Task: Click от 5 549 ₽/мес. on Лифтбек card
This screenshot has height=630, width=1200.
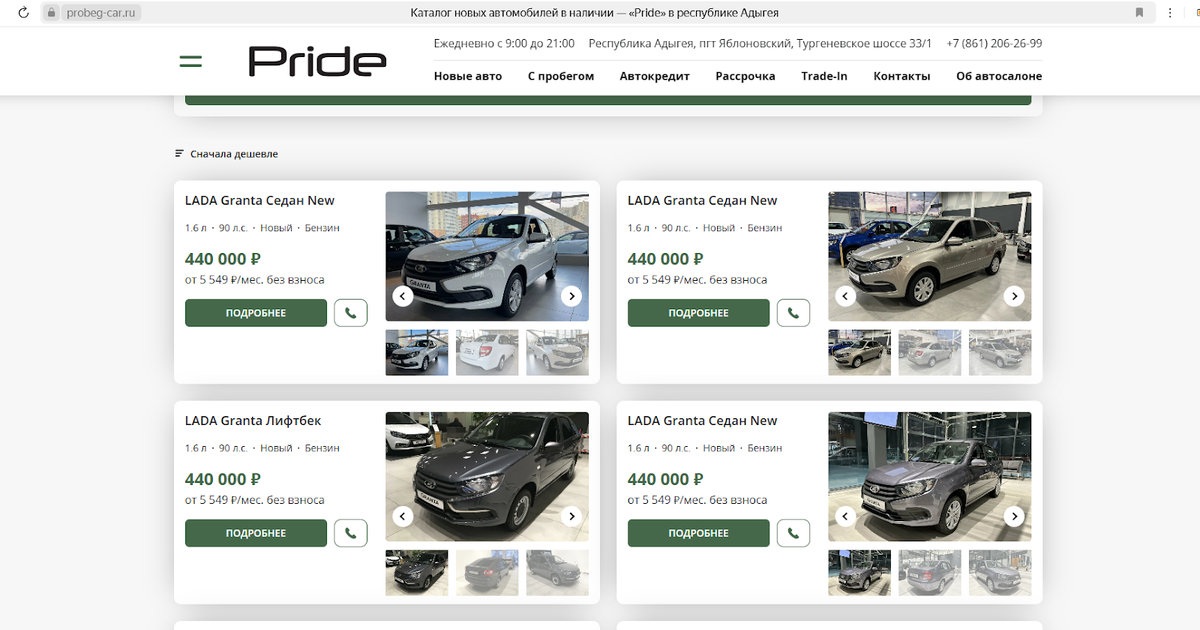Action: click(x=254, y=500)
